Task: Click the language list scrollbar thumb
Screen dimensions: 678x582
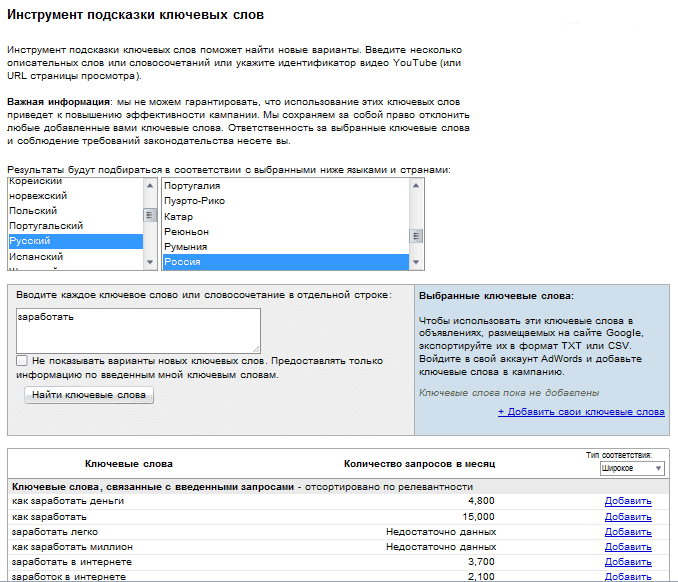Action: (x=150, y=215)
